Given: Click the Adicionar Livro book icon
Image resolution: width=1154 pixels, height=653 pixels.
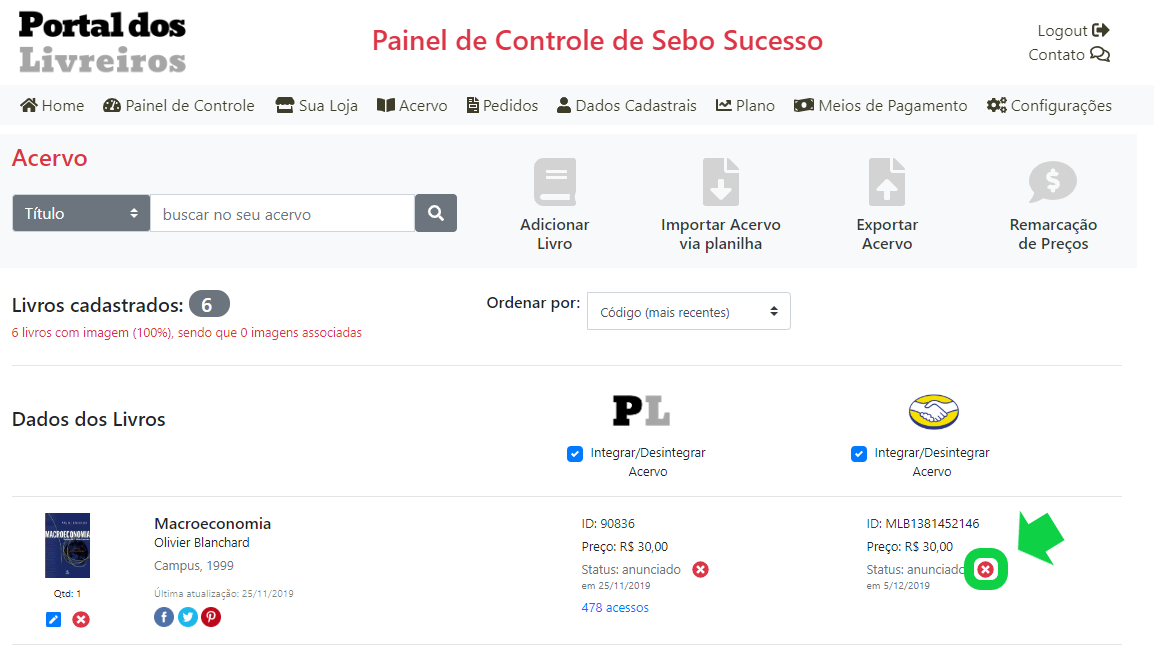Looking at the screenshot, I should [x=555, y=181].
